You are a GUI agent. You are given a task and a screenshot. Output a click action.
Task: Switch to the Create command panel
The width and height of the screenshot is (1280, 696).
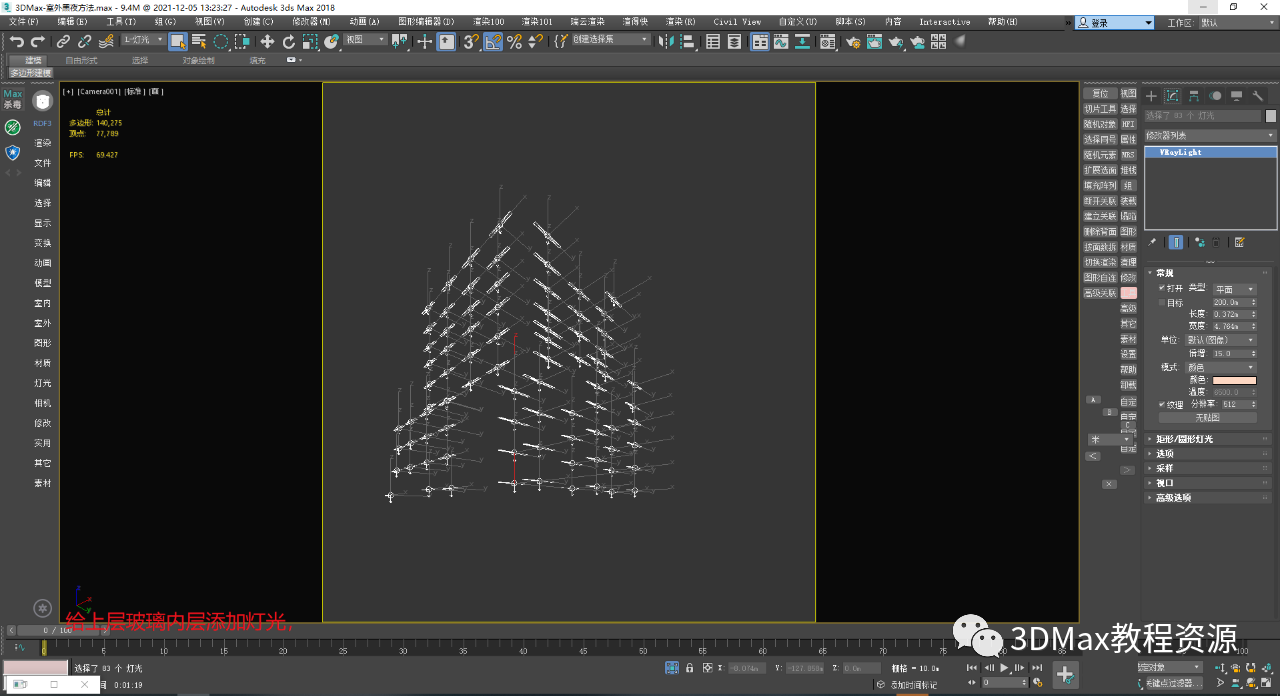pyautogui.click(x=1151, y=95)
